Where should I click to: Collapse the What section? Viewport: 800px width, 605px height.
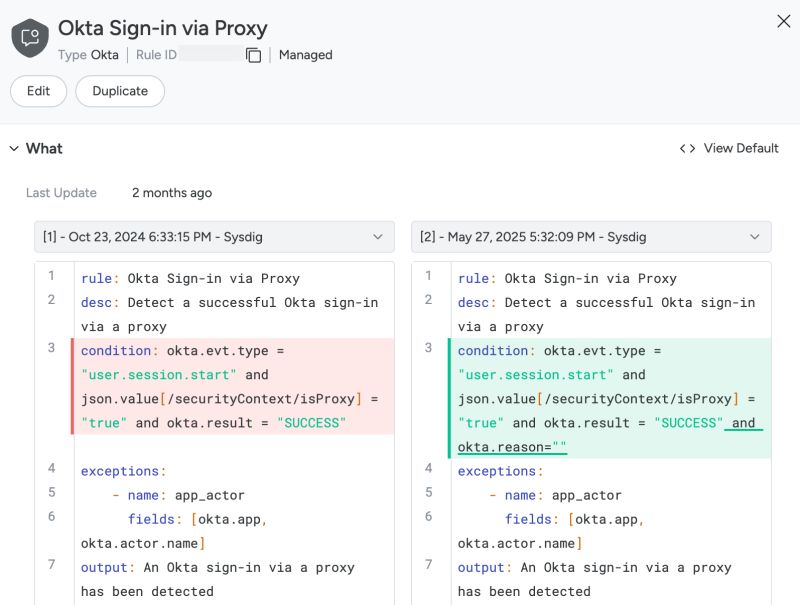coord(14,148)
